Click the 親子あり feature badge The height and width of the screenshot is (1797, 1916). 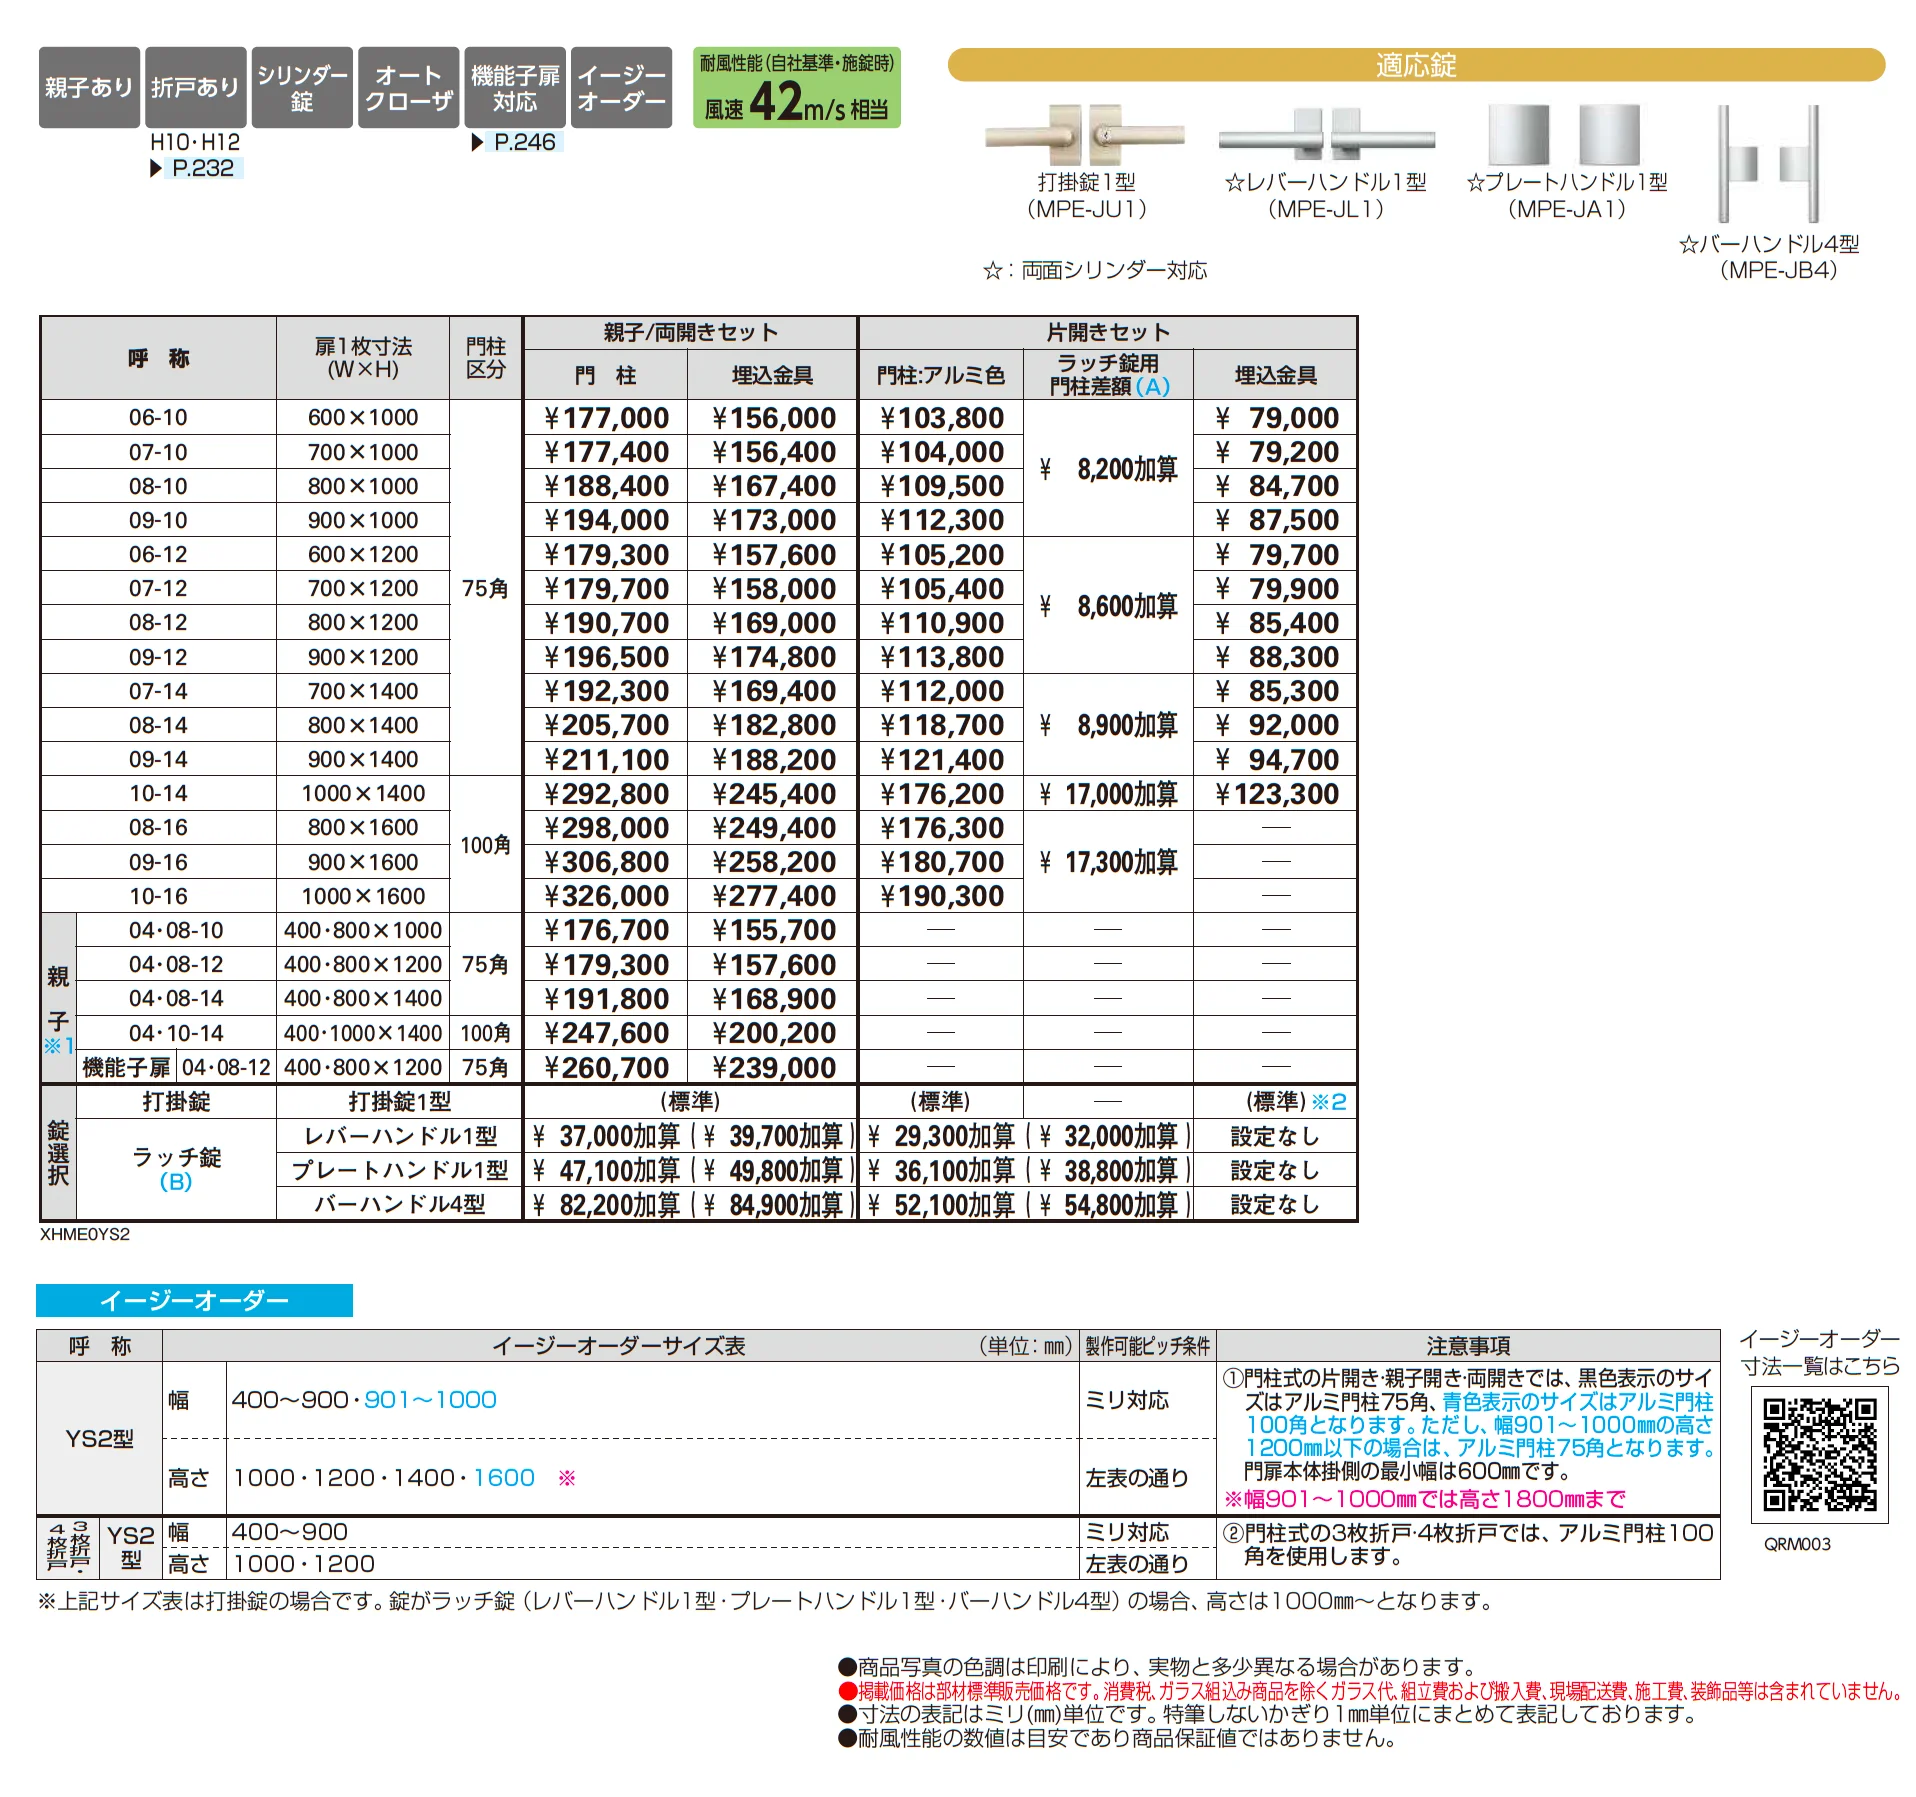(89, 87)
